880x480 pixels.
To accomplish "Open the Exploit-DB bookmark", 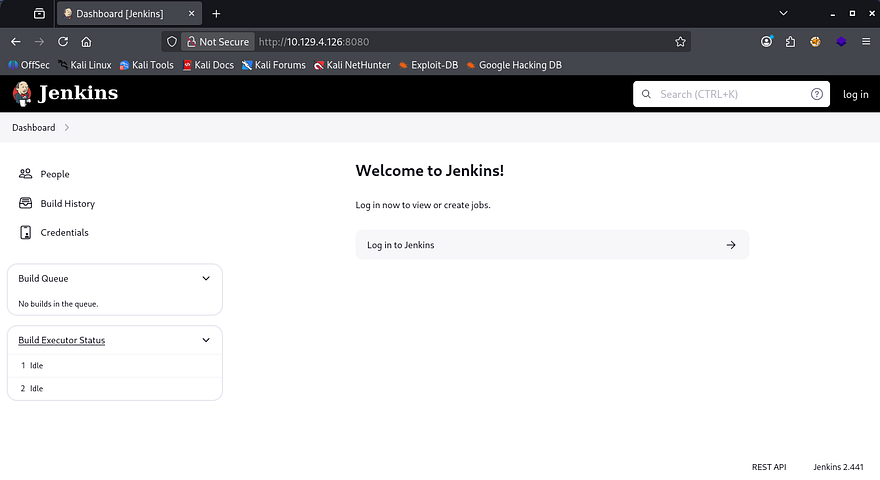I will (428, 65).
